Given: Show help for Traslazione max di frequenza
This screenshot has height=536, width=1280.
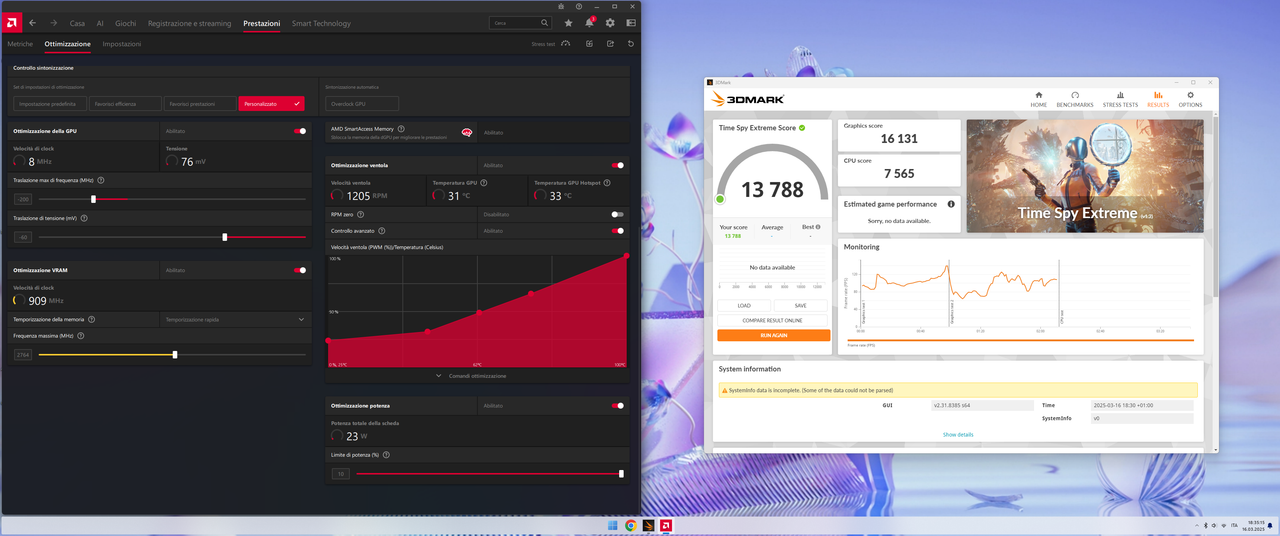Looking at the screenshot, I should (101, 180).
